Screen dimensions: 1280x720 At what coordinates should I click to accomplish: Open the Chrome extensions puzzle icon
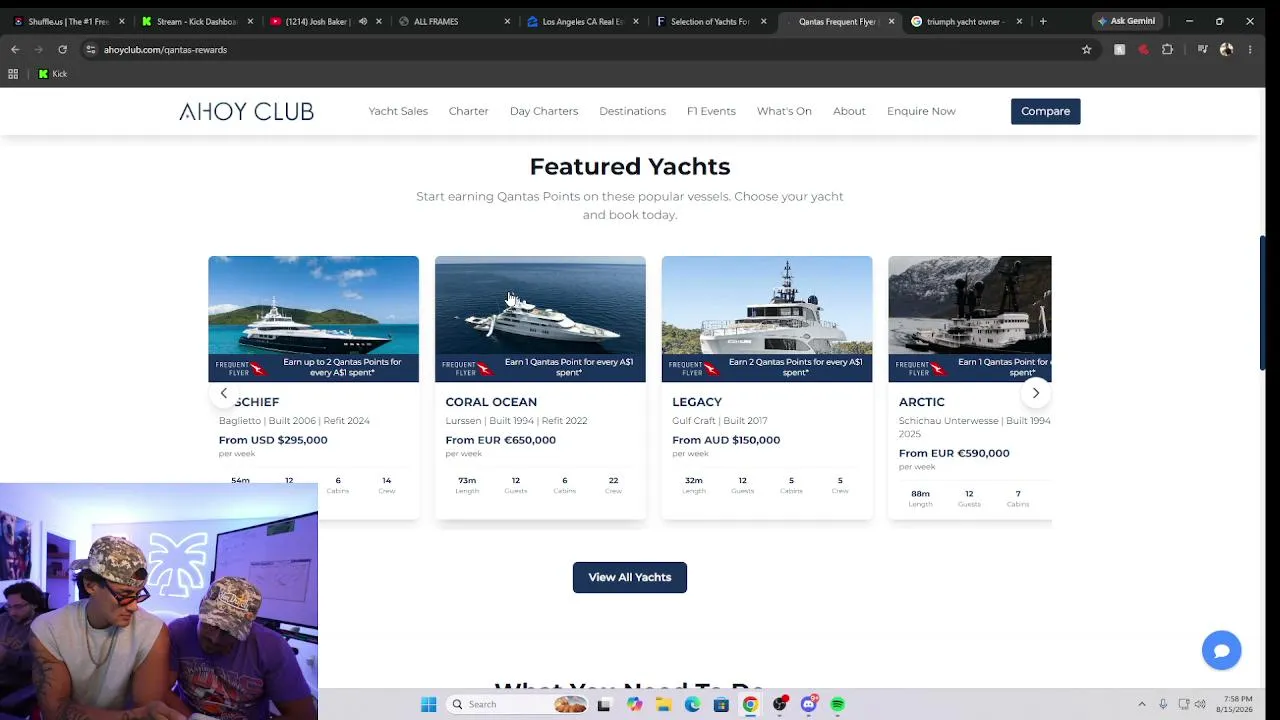click(x=1167, y=49)
